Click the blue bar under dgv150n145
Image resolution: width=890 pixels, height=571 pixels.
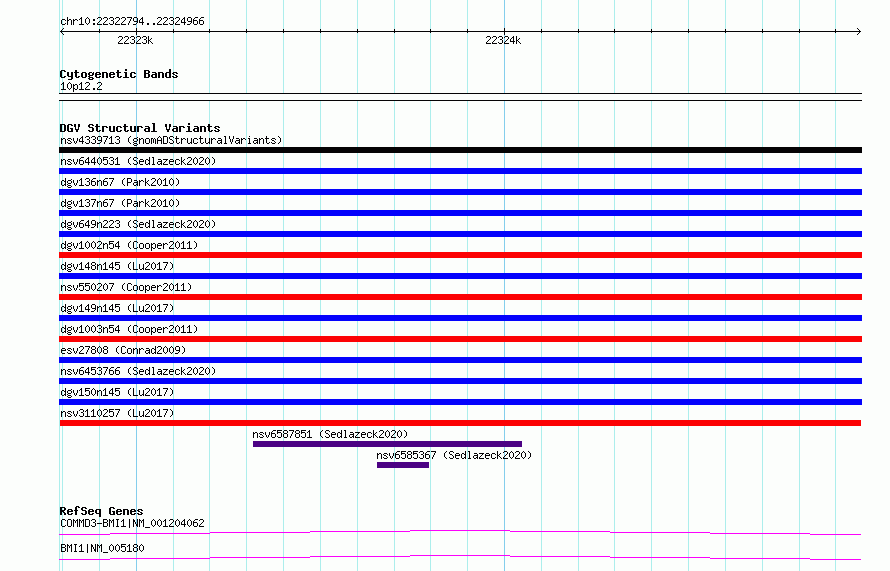[460, 402]
